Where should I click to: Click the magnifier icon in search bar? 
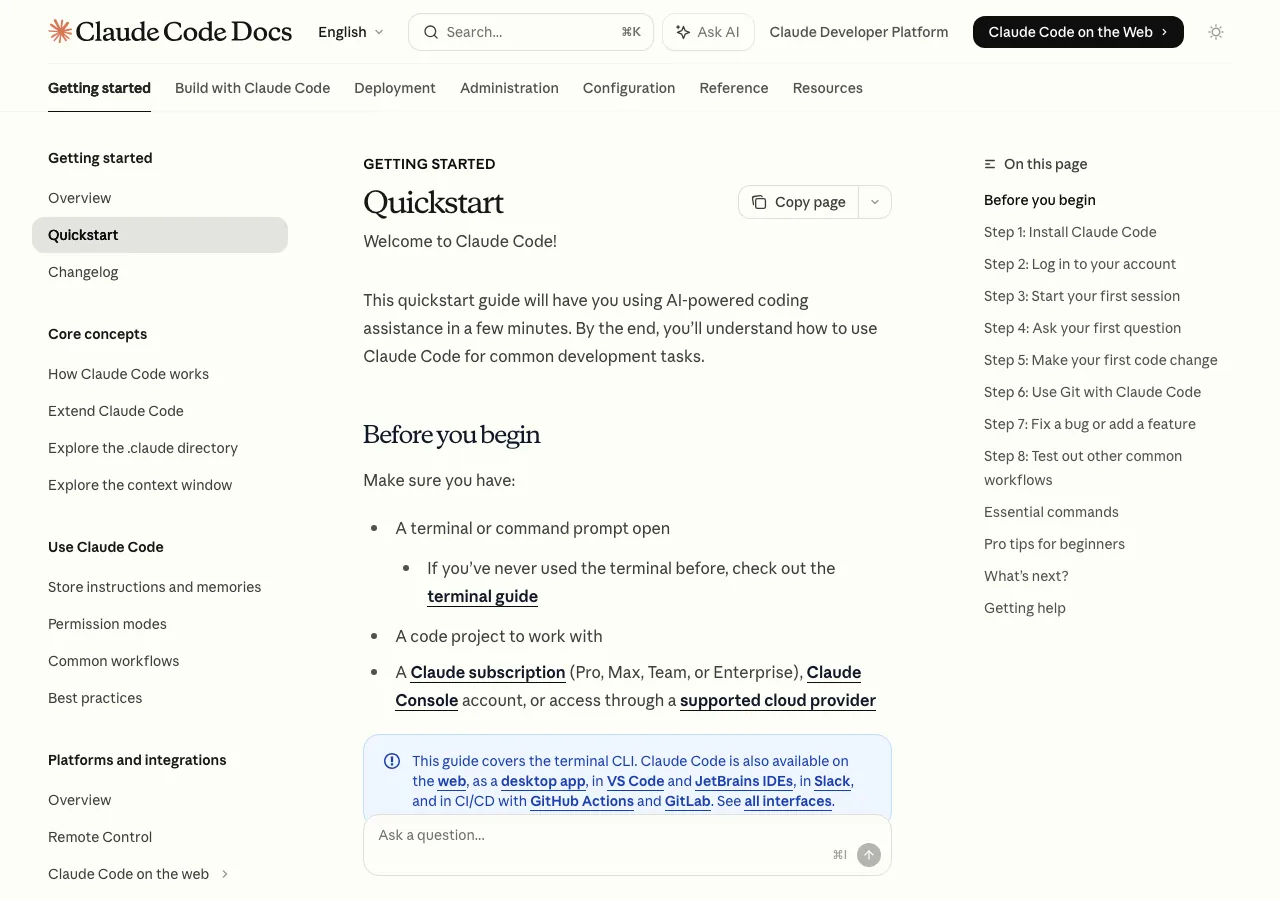[x=431, y=32]
